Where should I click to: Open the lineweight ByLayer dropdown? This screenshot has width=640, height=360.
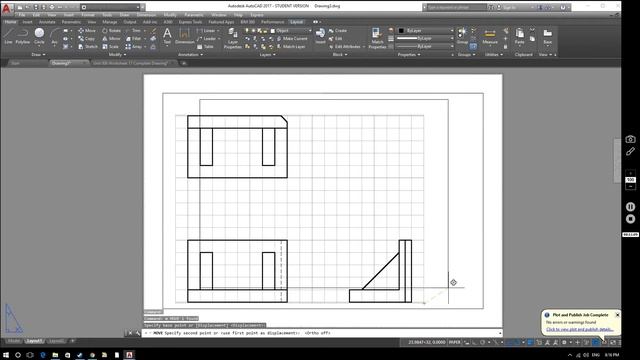[x=425, y=38]
